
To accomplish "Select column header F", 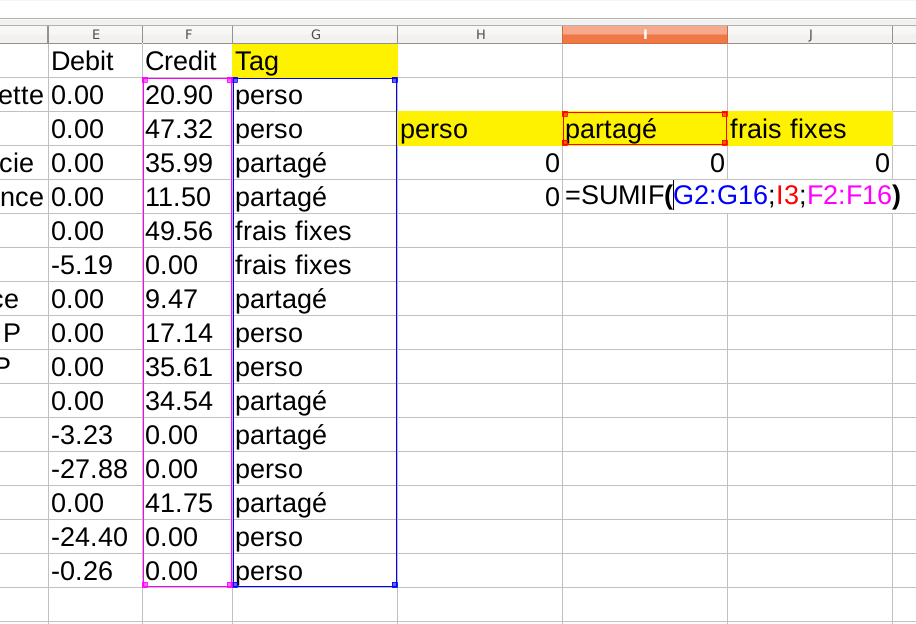I will pyautogui.click(x=188, y=33).
